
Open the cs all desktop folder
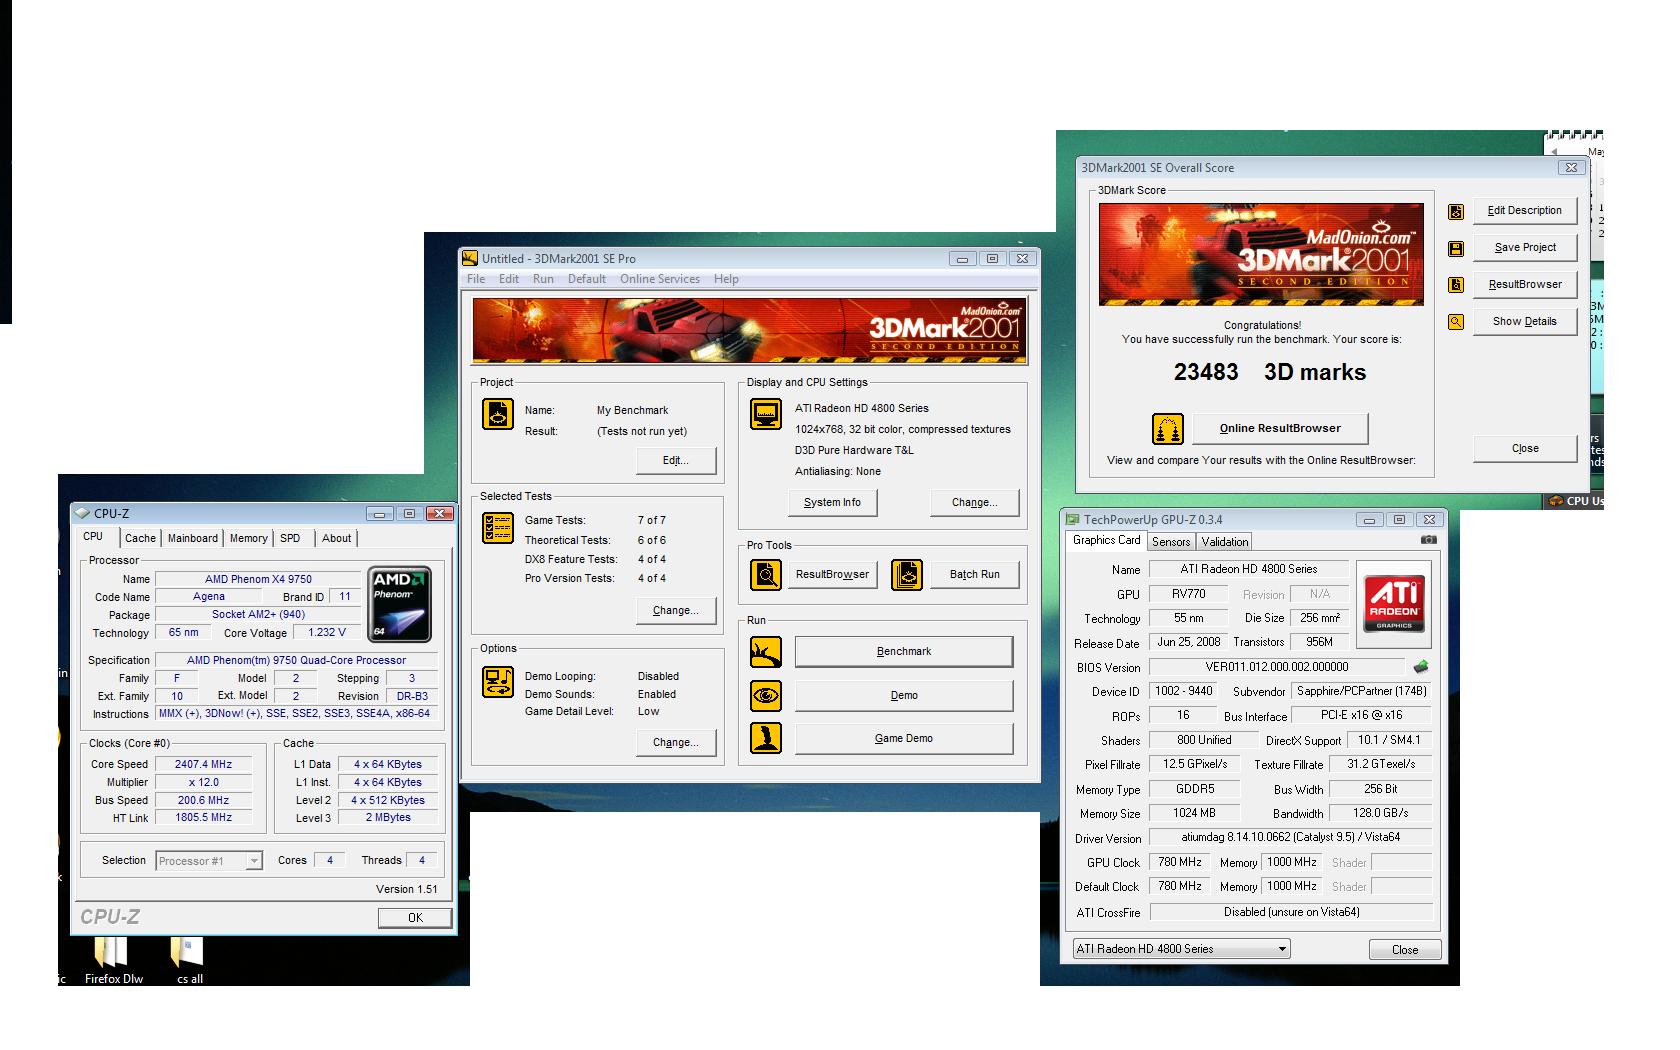188,960
